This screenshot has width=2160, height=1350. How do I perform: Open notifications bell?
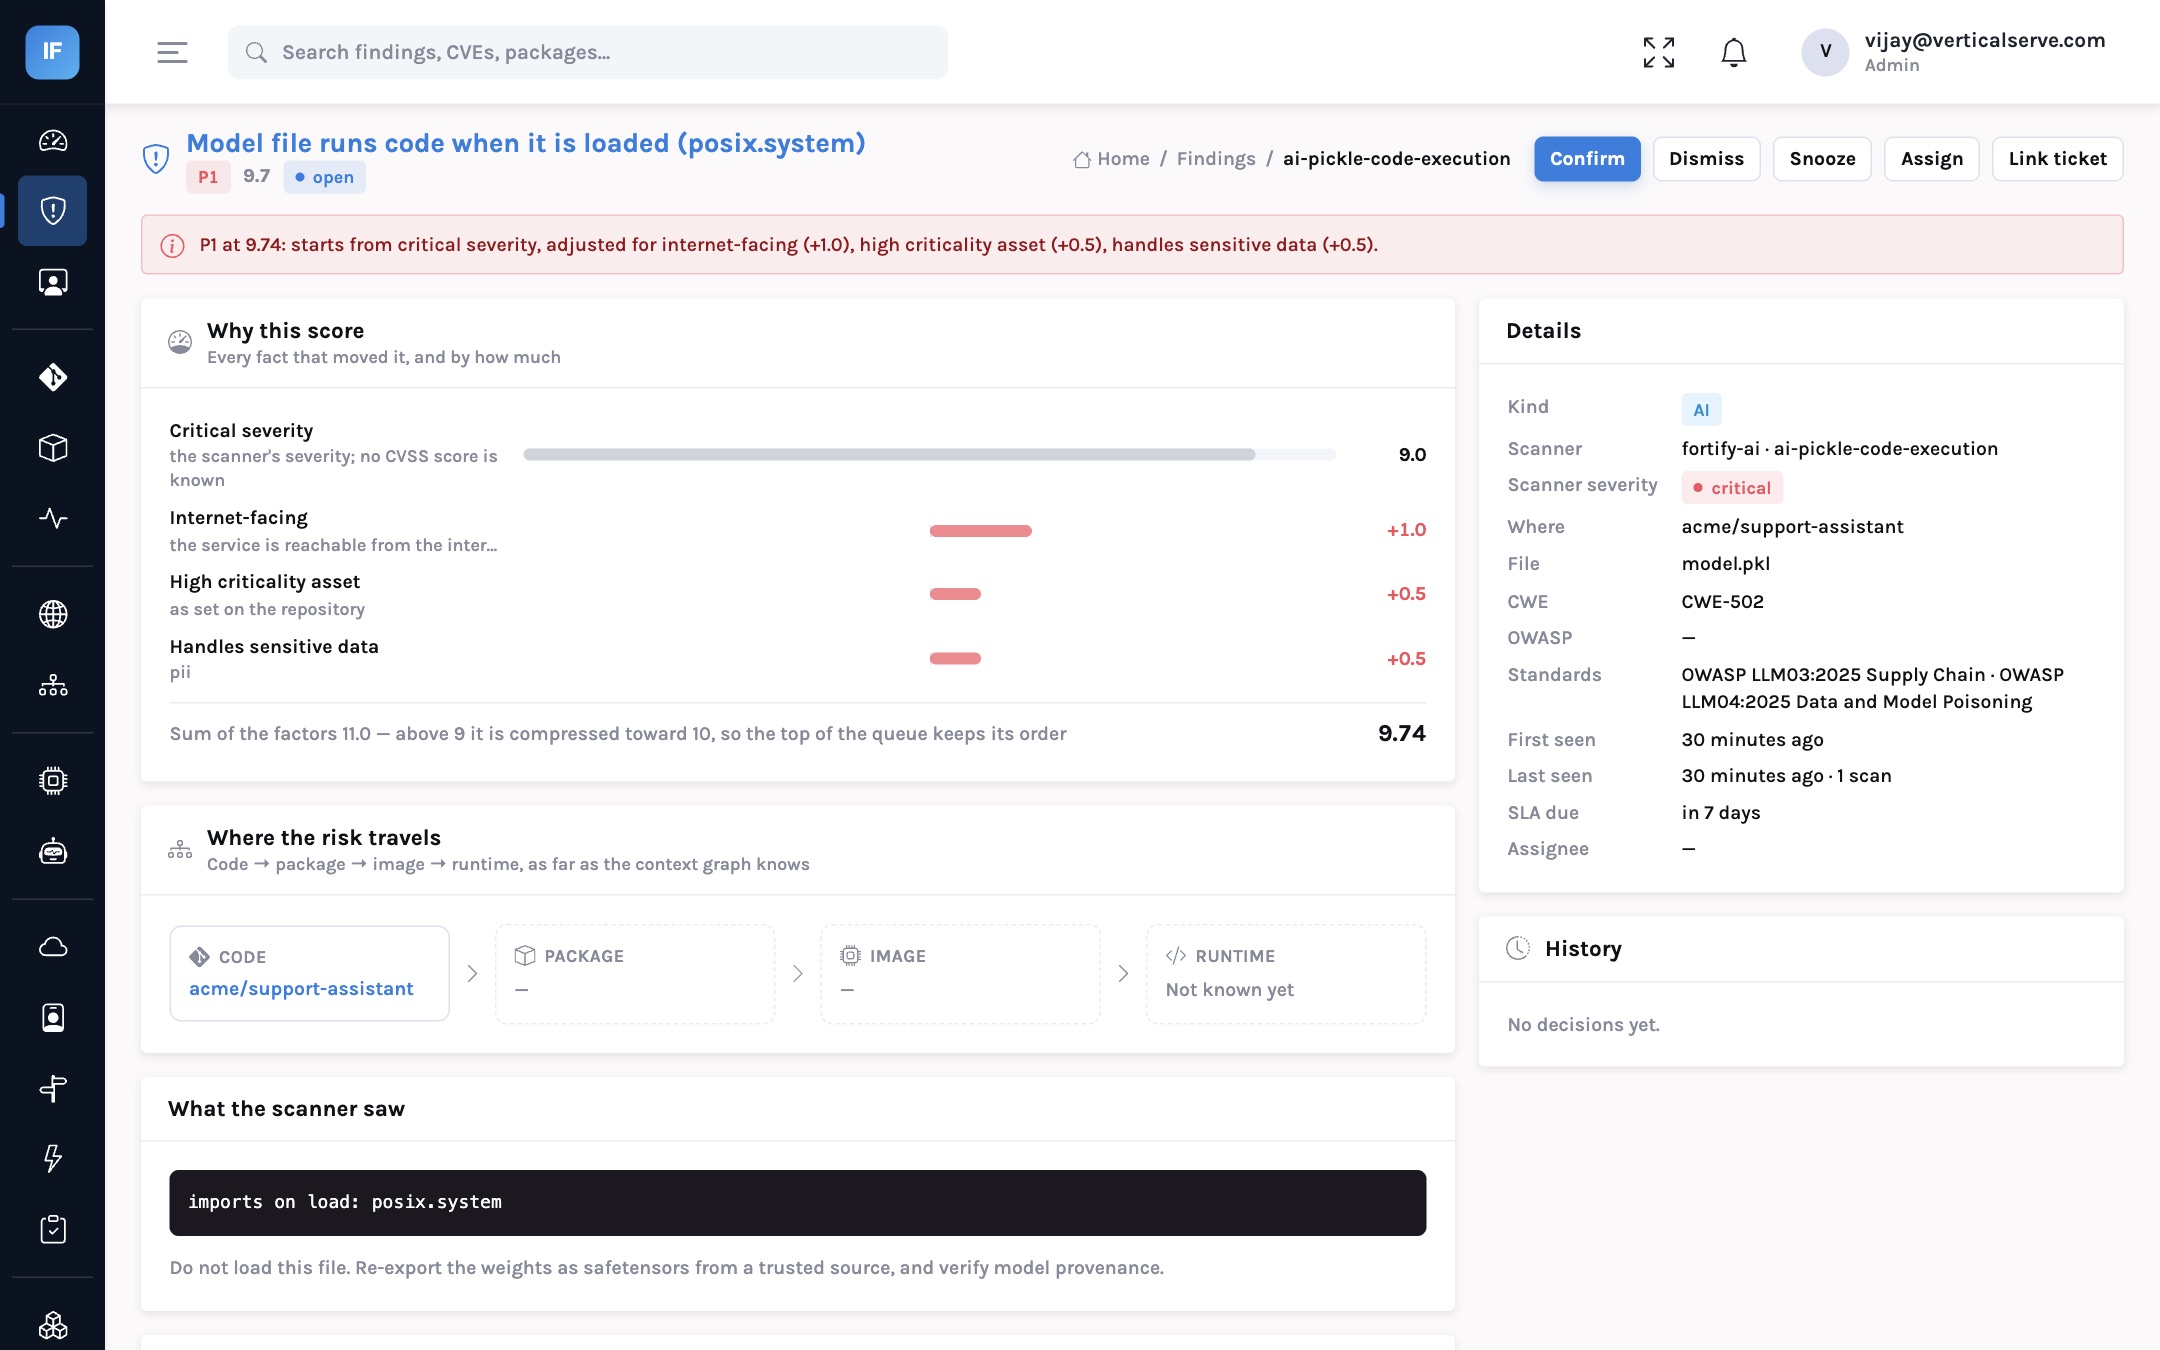pos(1734,52)
